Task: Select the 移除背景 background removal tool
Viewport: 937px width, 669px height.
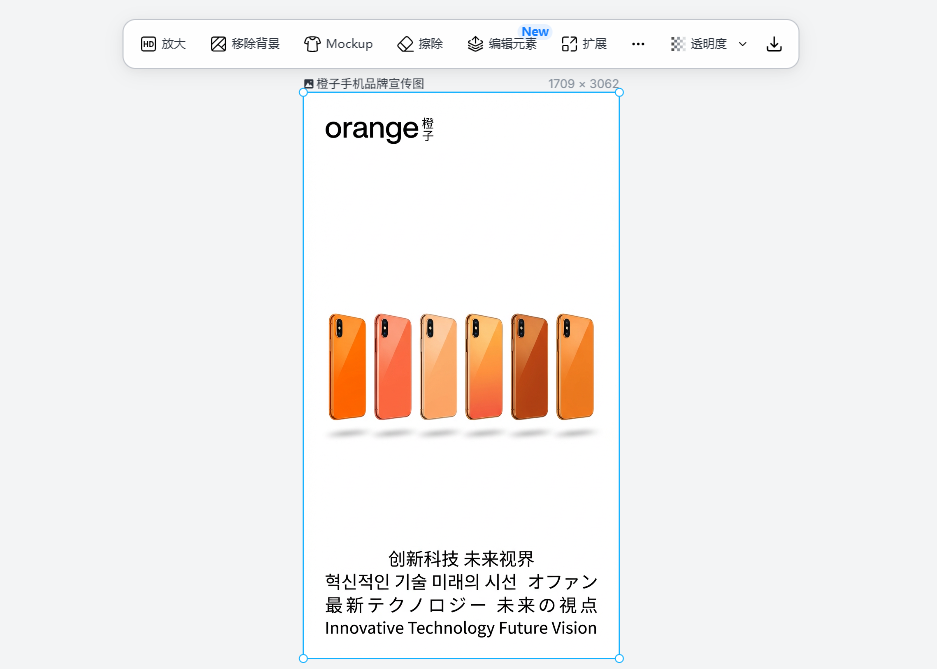Action: coord(245,44)
